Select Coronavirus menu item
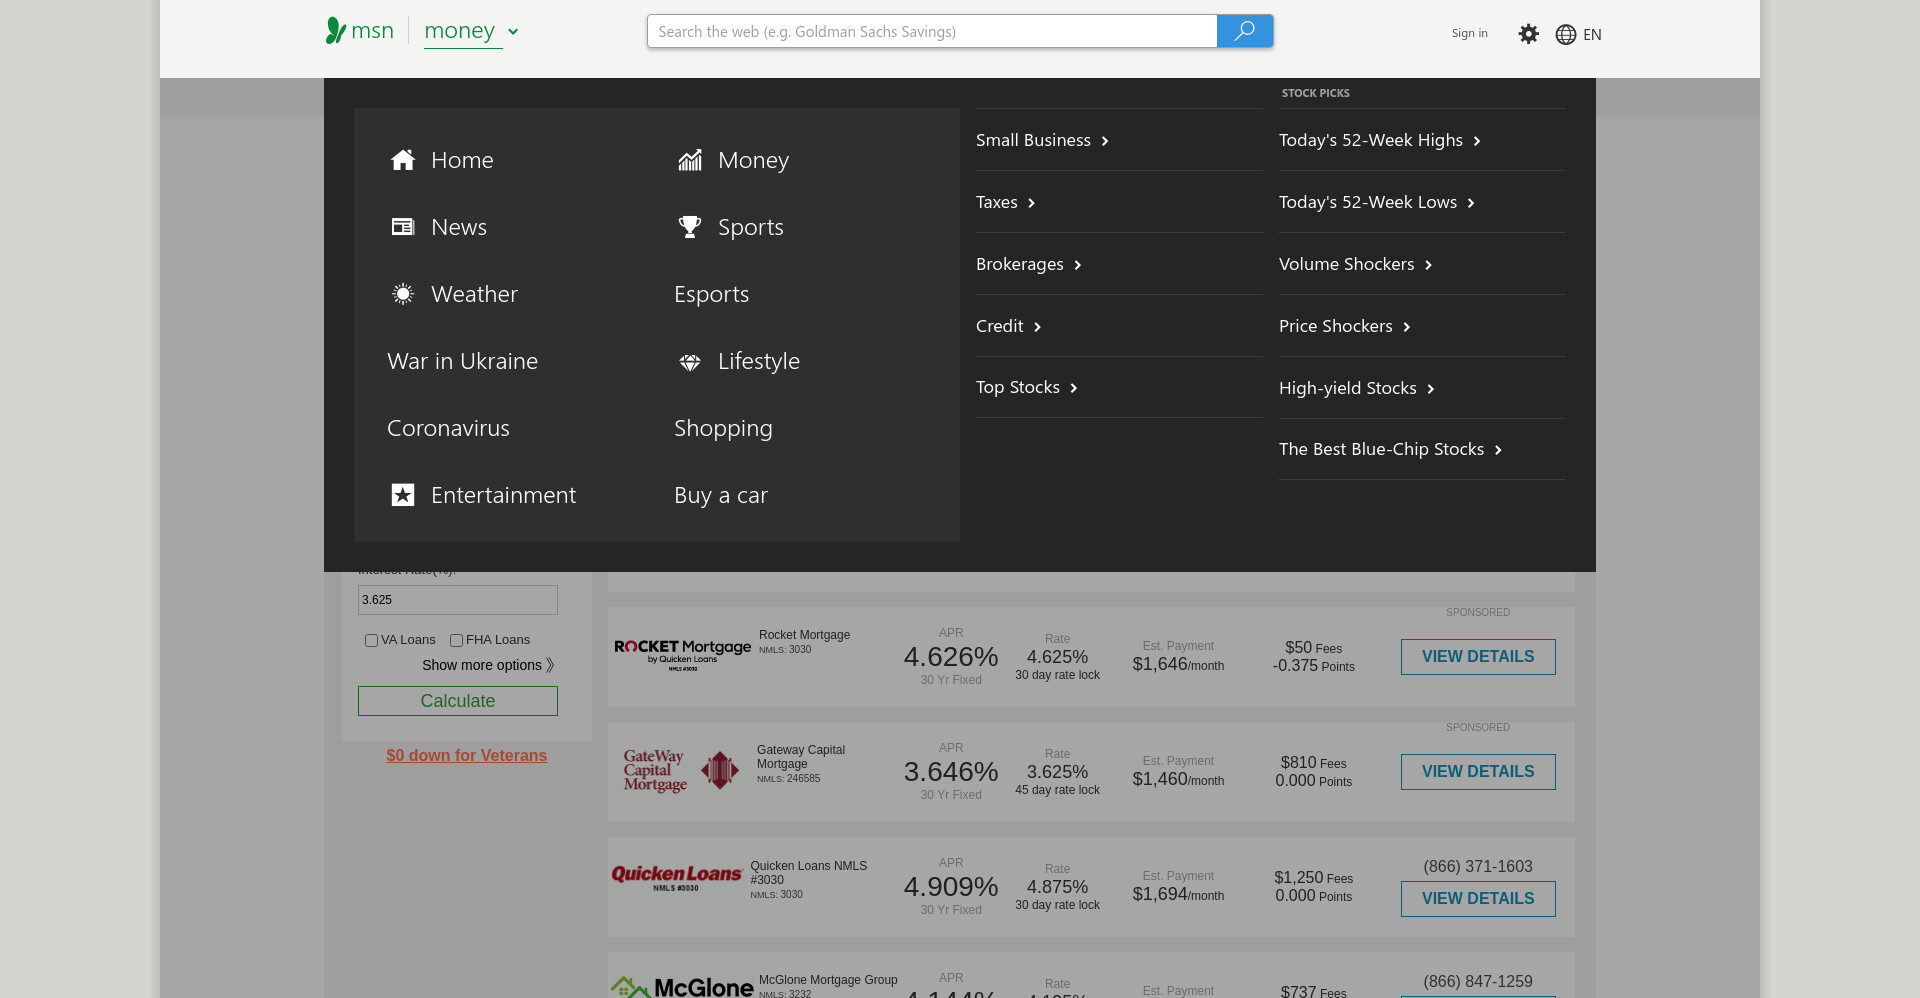Screen dimensions: 1920x998 click(448, 428)
